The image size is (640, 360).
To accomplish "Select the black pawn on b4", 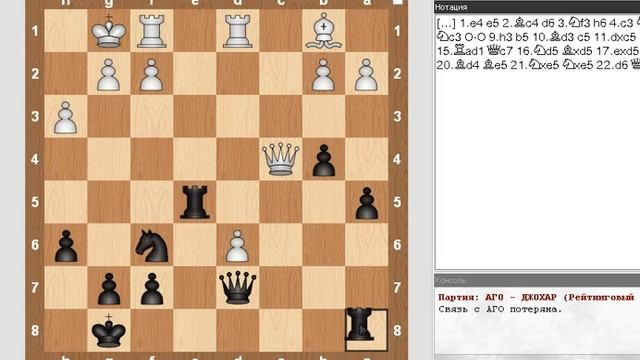I will [324, 160].
